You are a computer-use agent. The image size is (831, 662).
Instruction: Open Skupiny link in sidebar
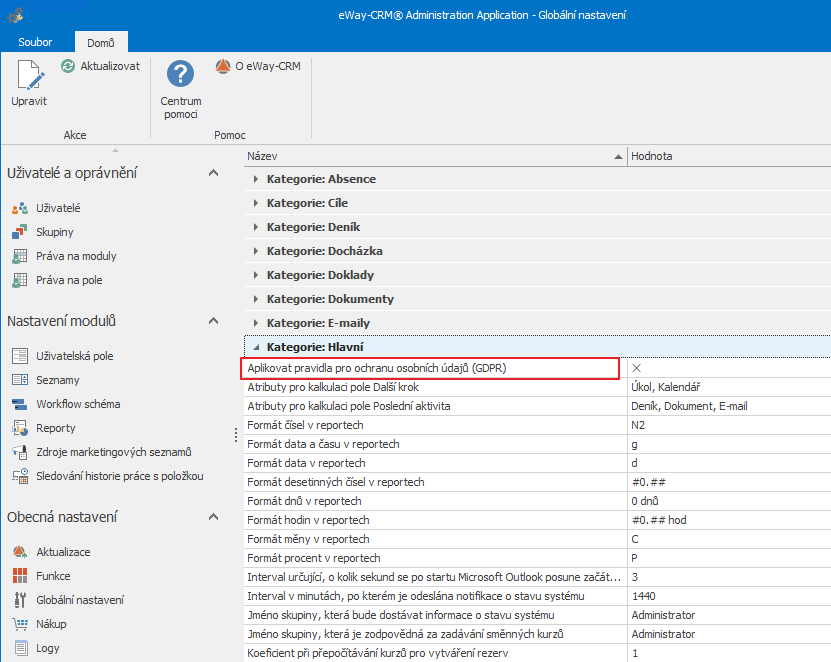tap(55, 232)
